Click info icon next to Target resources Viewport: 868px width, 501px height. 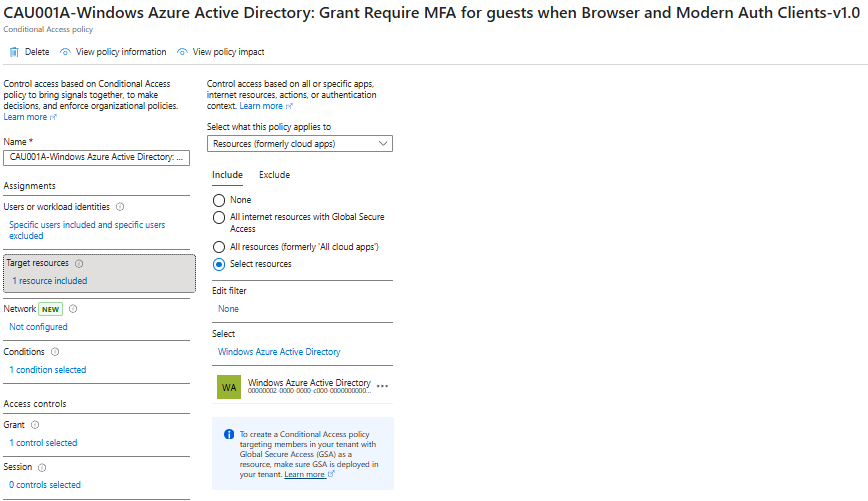click(x=79, y=264)
